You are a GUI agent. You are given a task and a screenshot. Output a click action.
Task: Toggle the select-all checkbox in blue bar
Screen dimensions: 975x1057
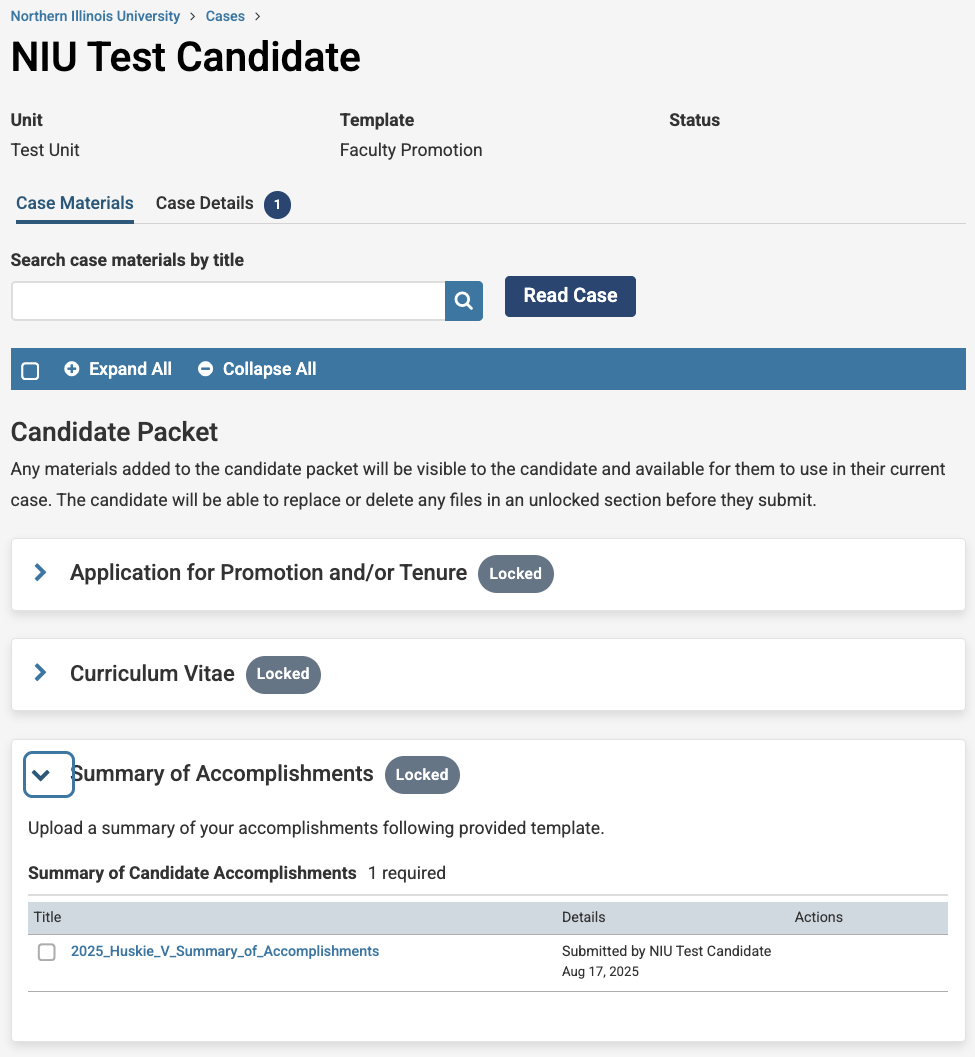click(x=30, y=371)
